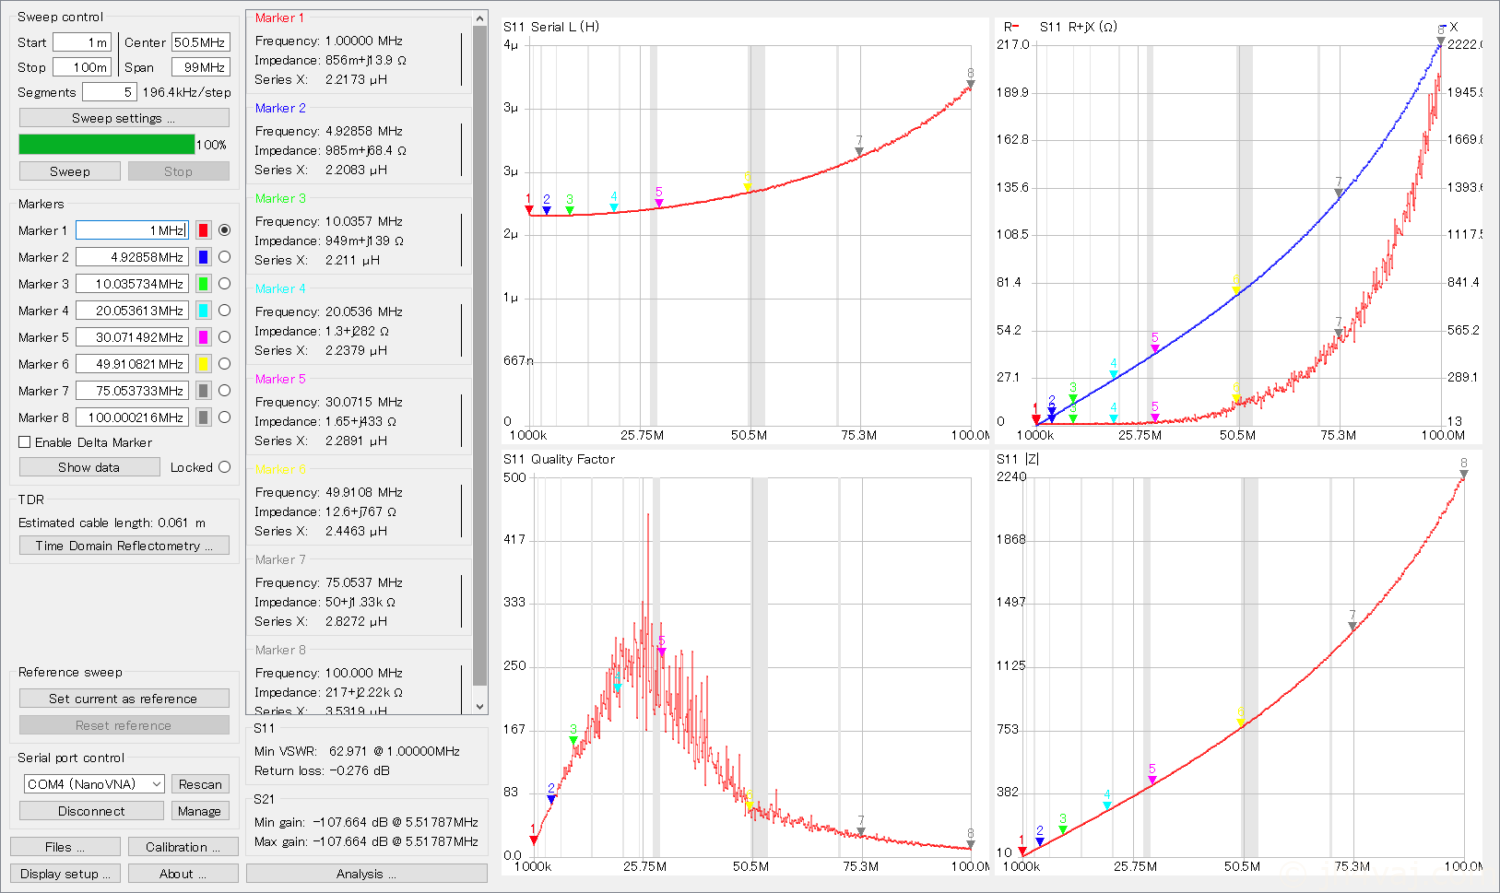Select Marker 6 radio button
Image resolution: width=1500 pixels, height=893 pixels.
[224, 364]
